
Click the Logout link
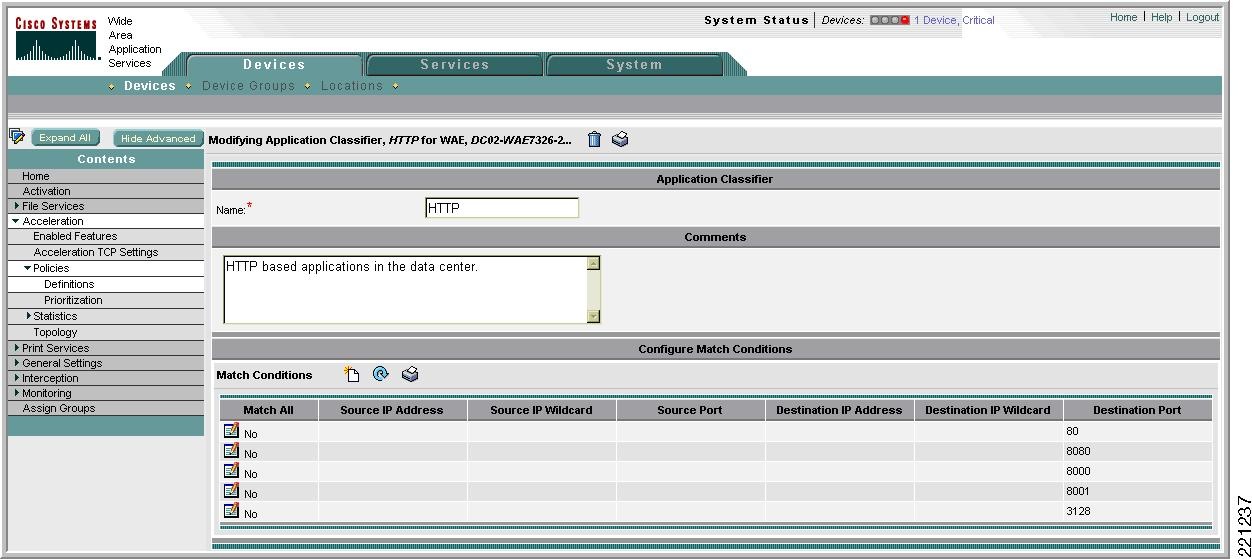point(1202,17)
